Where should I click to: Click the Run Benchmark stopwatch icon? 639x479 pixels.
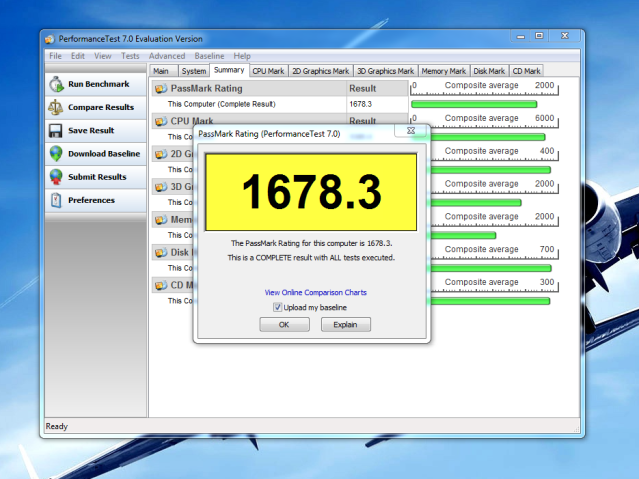point(56,84)
